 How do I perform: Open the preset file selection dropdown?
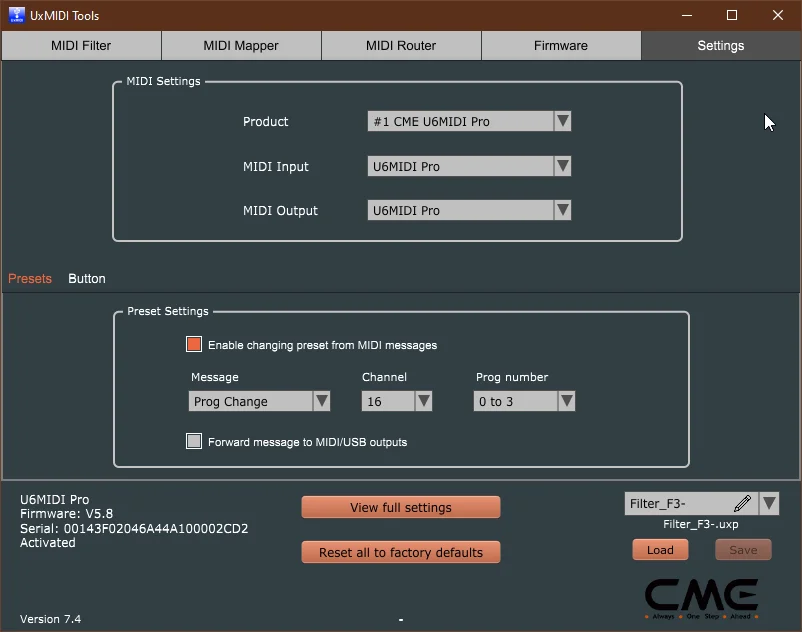(x=770, y=503)
